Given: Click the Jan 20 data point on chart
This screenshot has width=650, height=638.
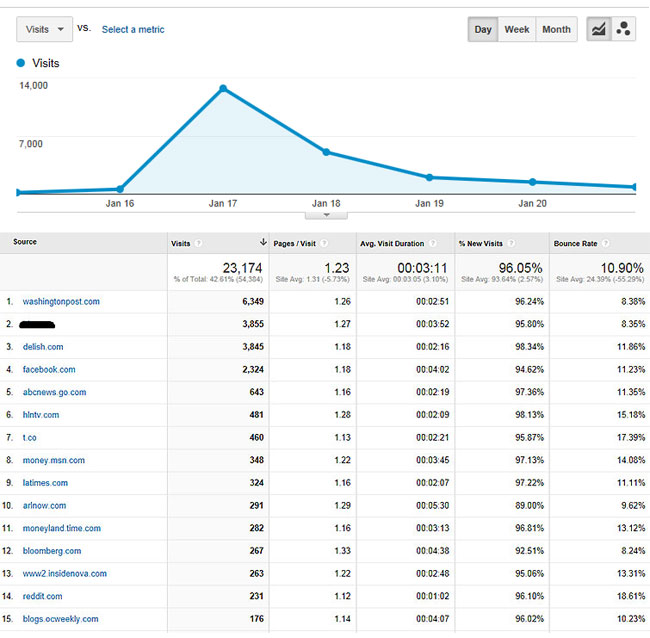Looking at the screenshot, I should pyautogui.click(x=533, y=182).
